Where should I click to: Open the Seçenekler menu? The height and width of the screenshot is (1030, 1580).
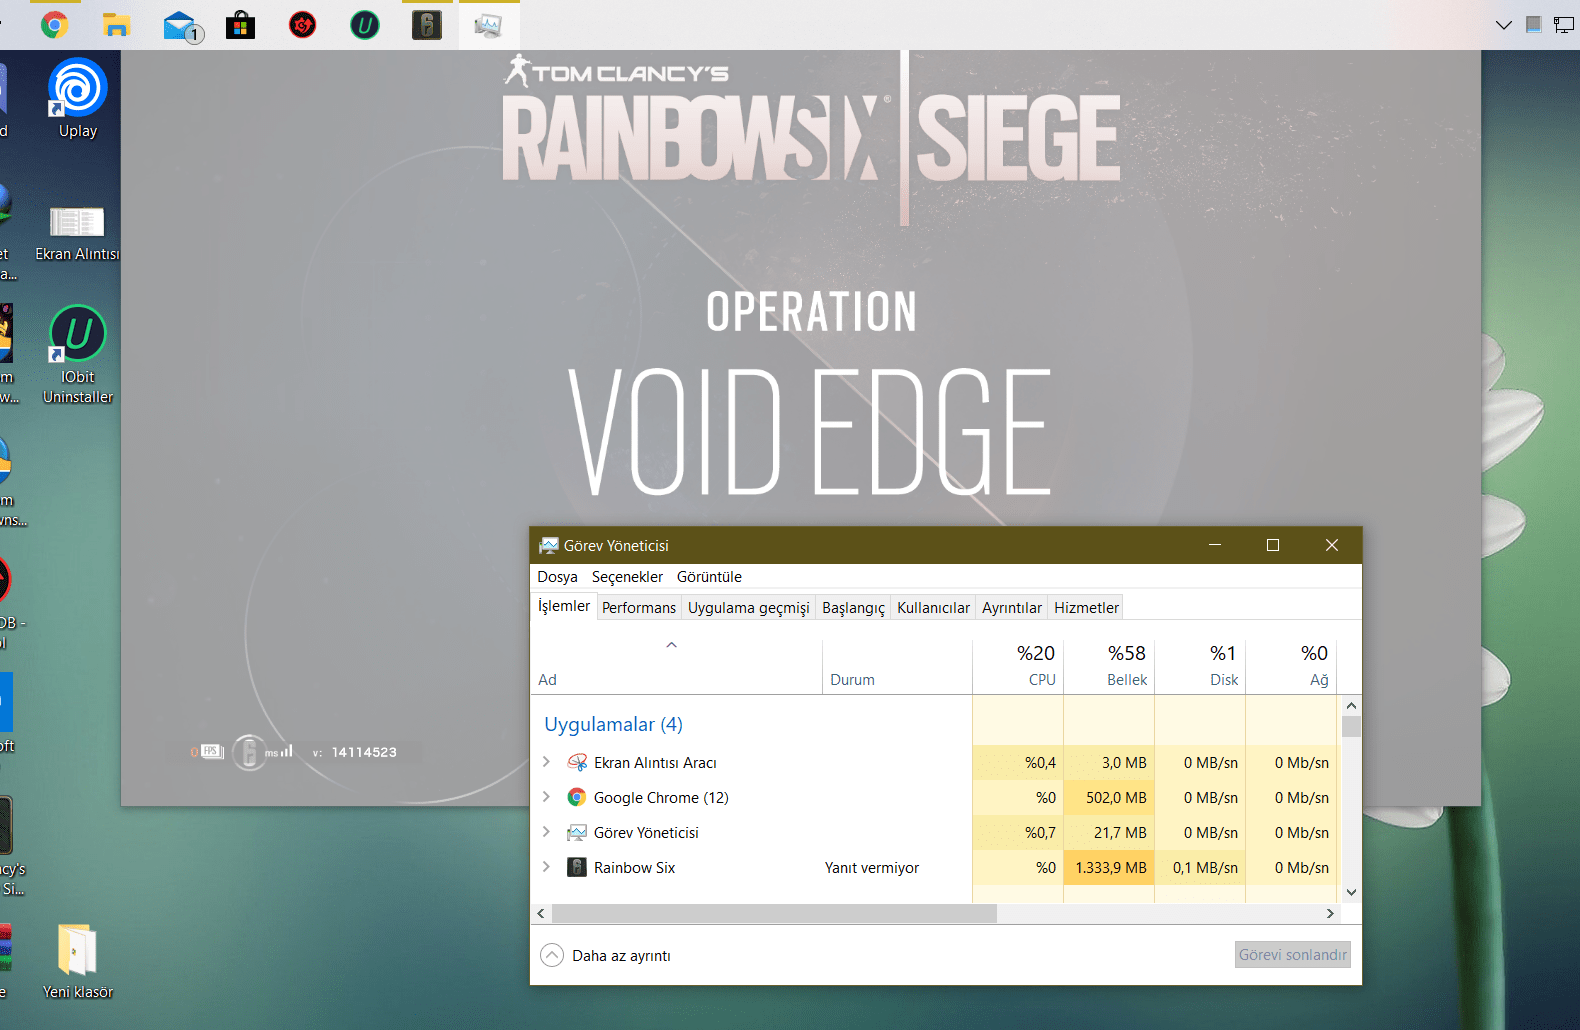pos(627,577)
